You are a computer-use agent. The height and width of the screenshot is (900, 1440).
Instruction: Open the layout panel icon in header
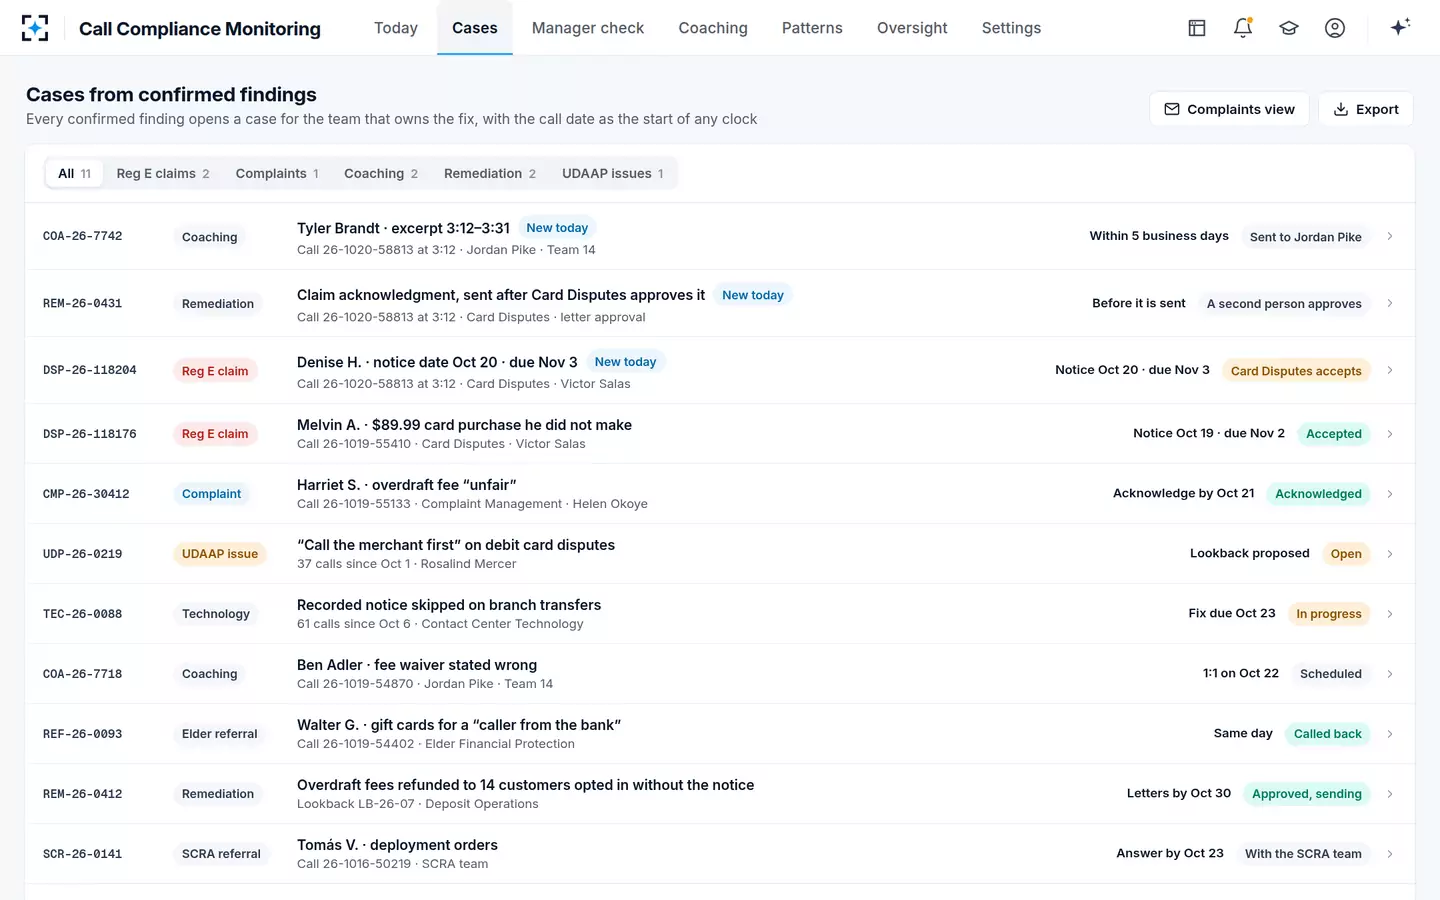tap(1197, 28)
